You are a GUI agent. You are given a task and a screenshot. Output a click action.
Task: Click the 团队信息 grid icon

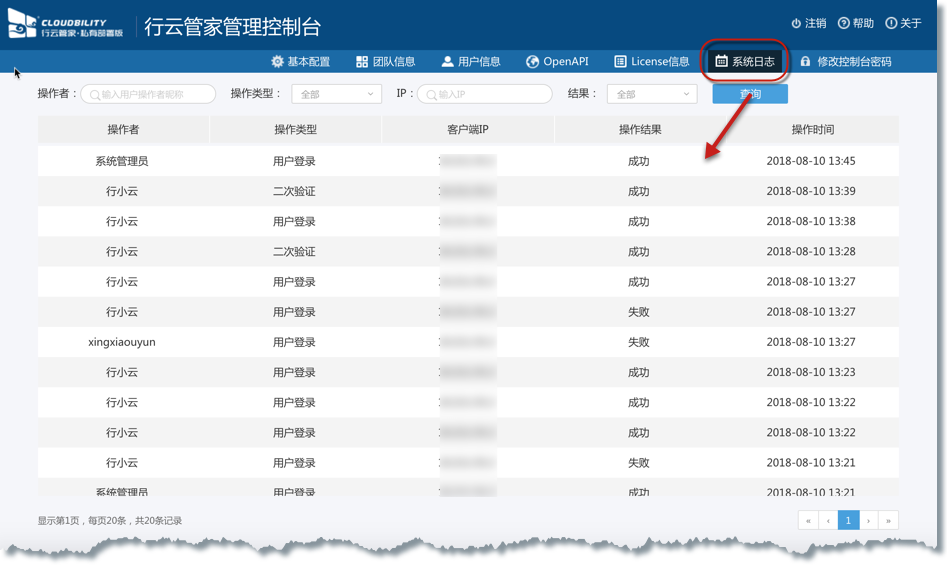[x=362, y=62]
